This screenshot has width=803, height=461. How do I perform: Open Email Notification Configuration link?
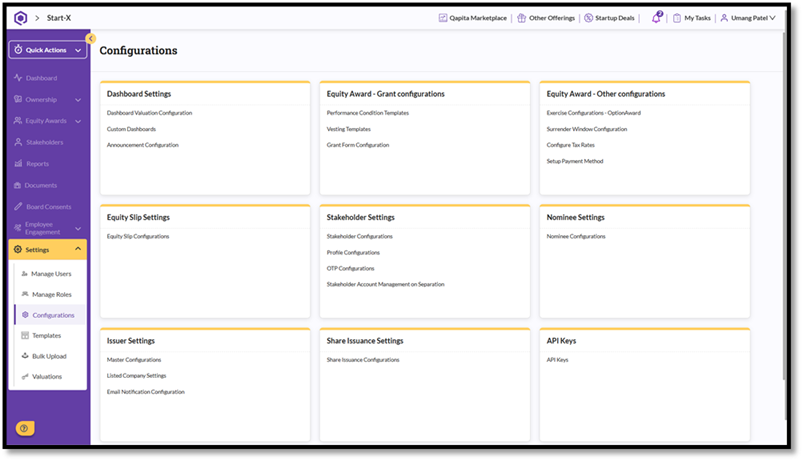click(x=145, y=392)
